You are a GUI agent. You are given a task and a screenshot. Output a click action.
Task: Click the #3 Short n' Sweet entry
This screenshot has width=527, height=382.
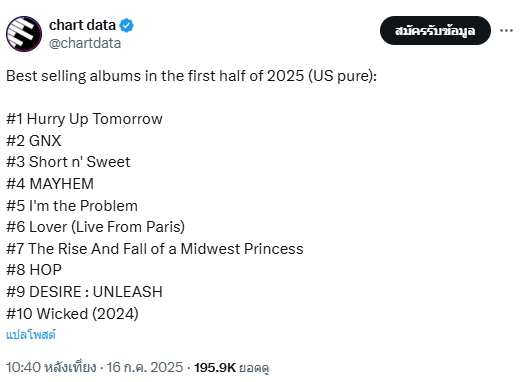tap(68, 162)
